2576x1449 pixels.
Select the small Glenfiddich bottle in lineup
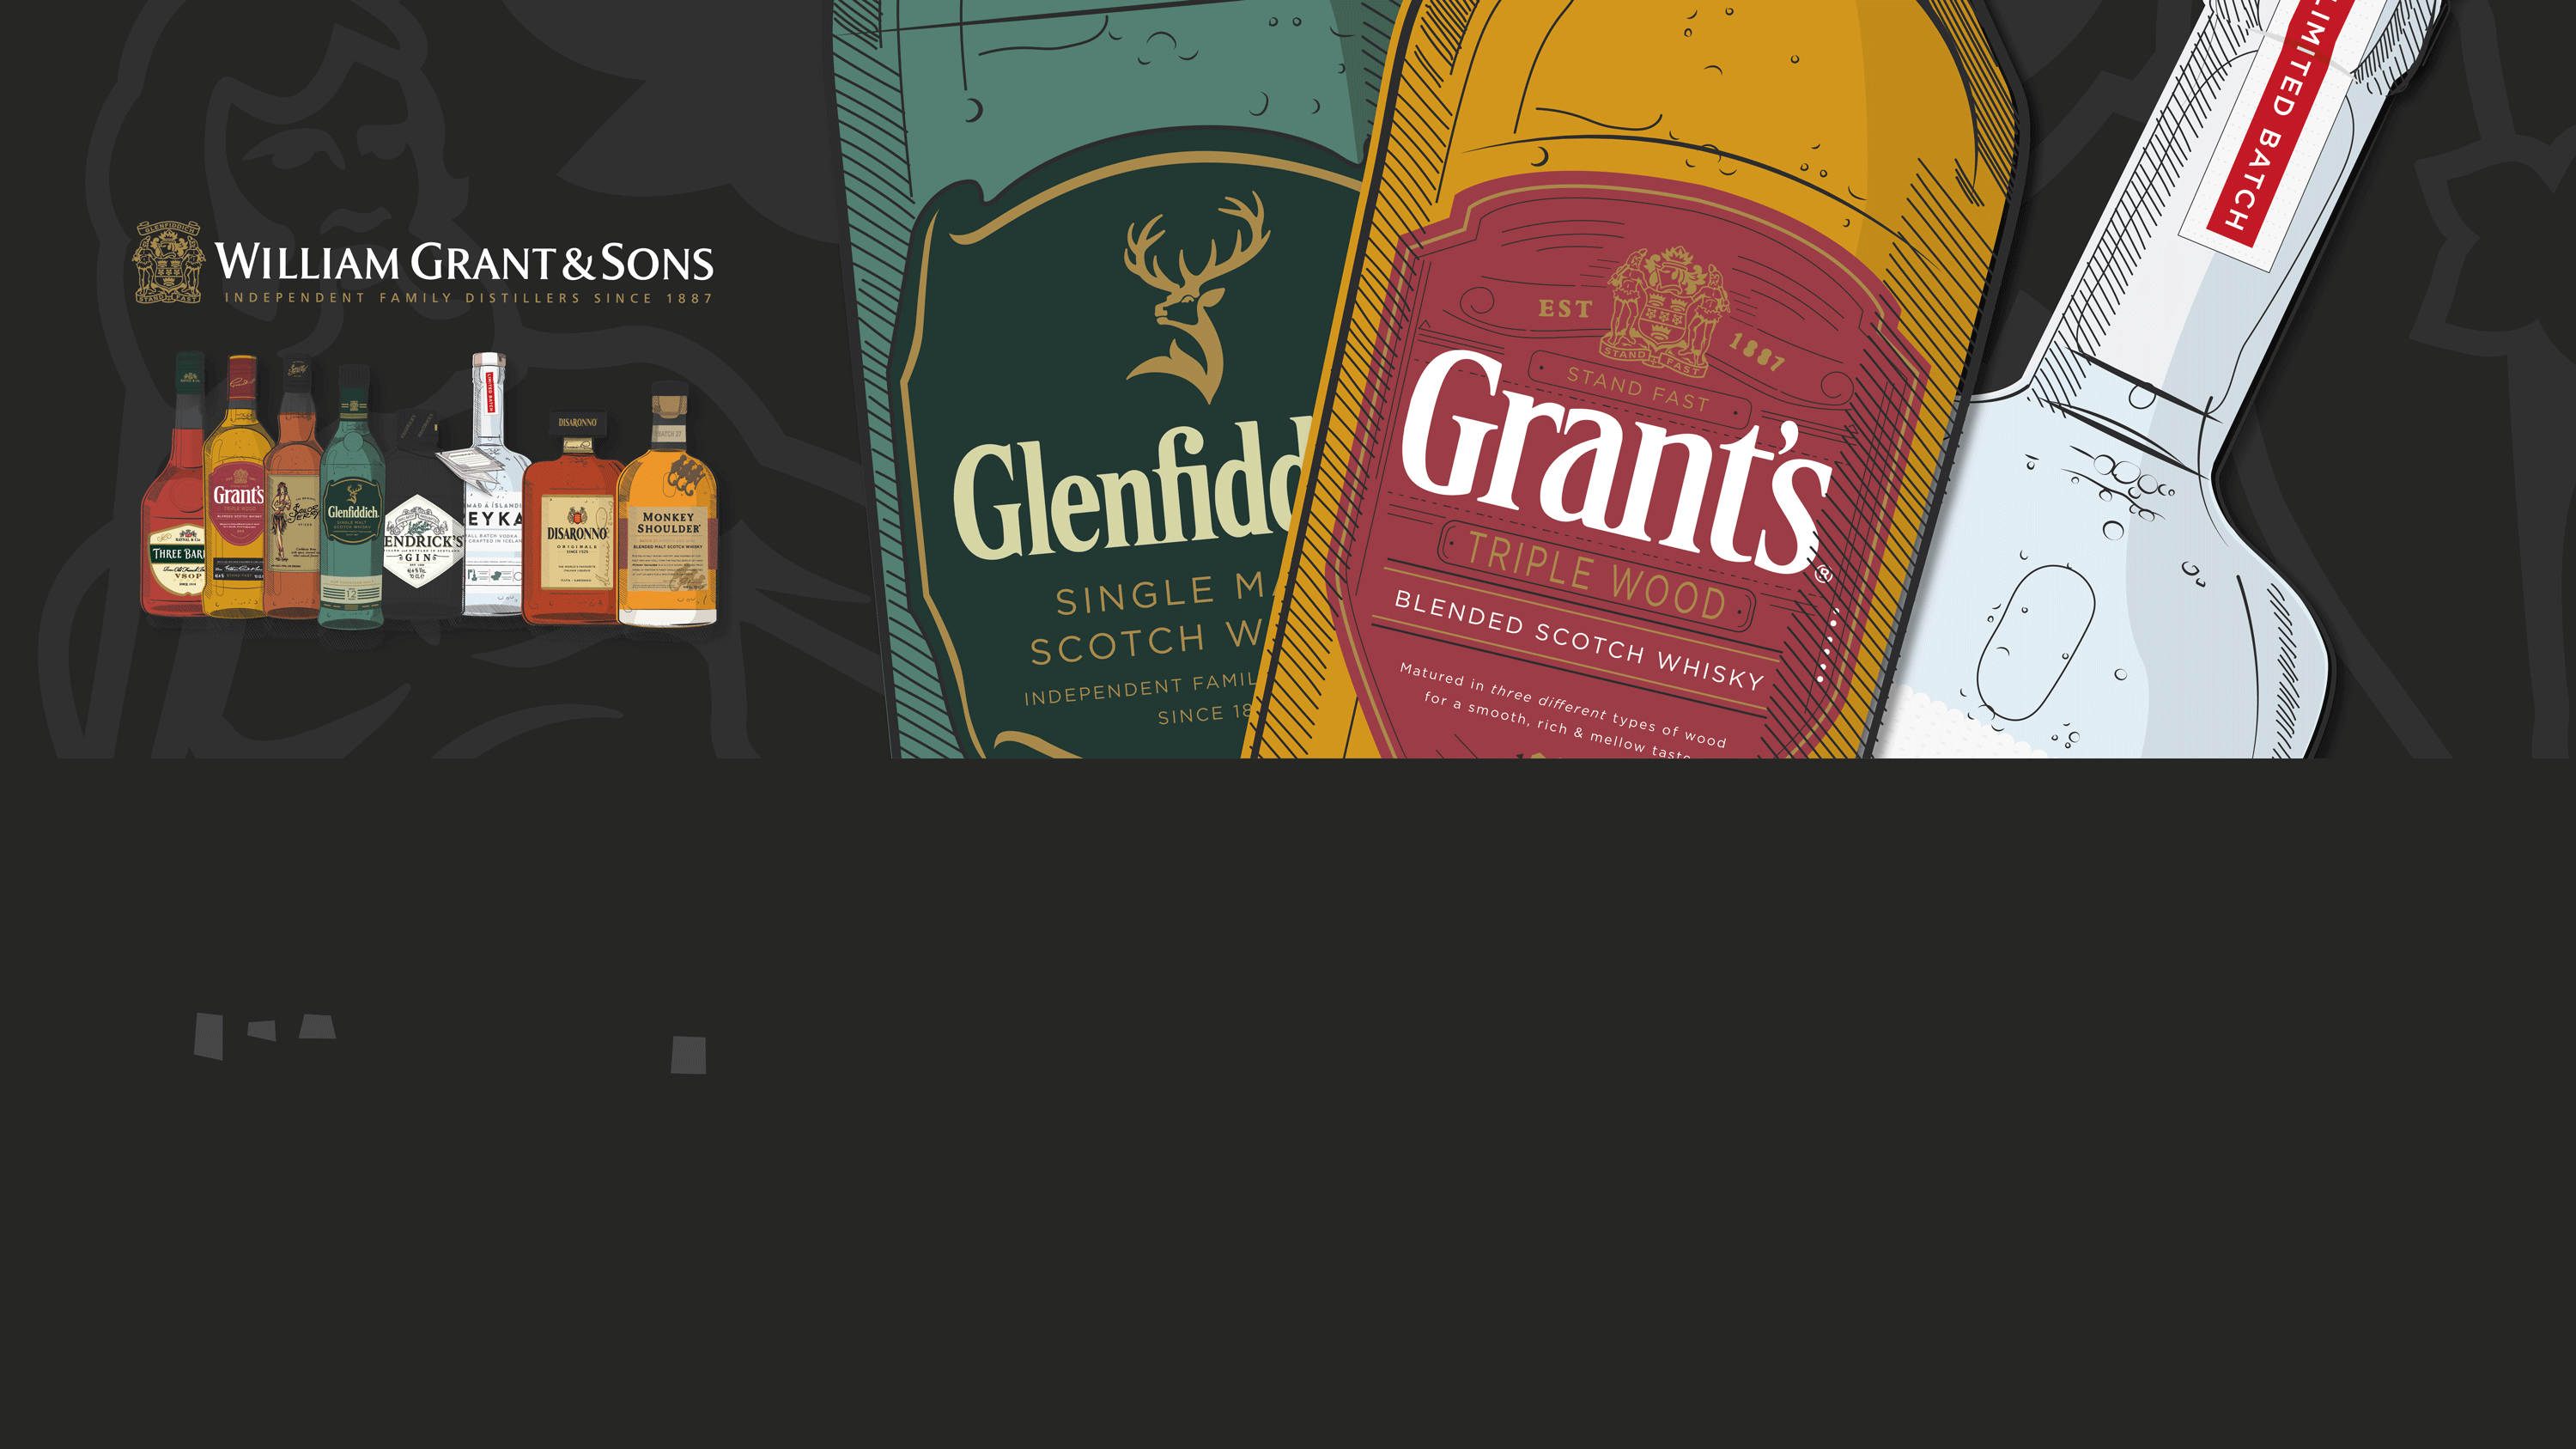point(352,497)
